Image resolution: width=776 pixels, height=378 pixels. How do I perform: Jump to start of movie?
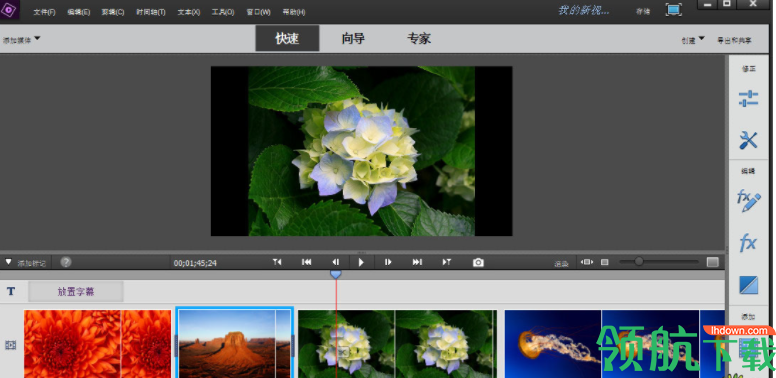[306, 262]
